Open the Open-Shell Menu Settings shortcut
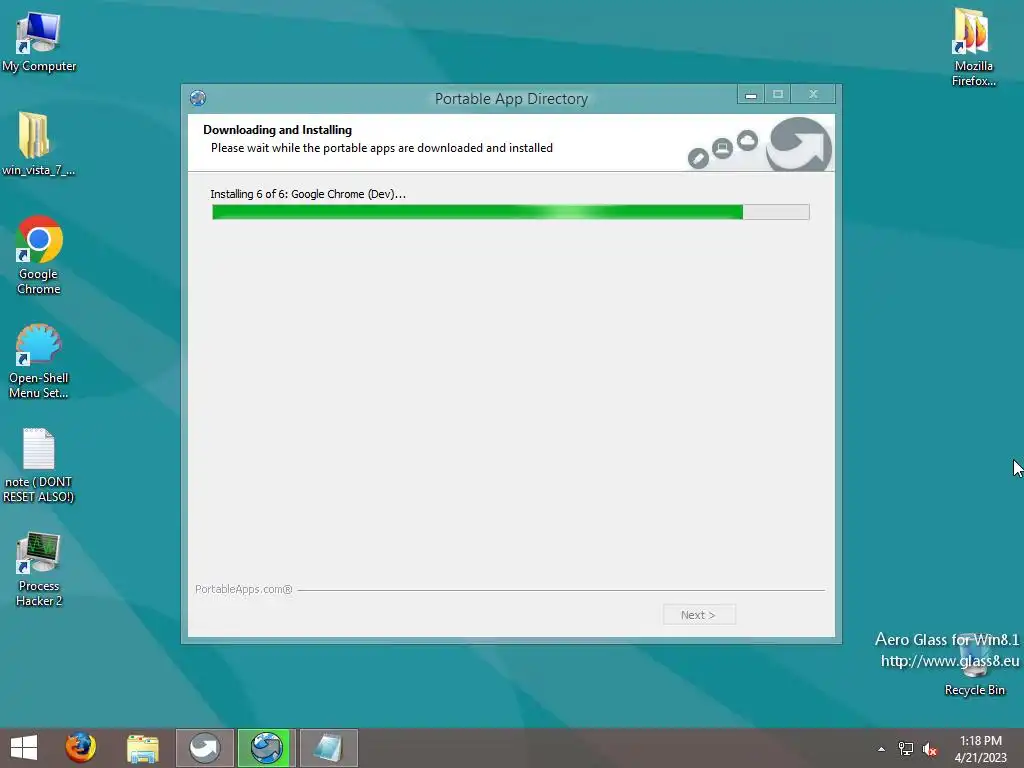This screenshot has height=768, width=1024. point(39,360)
